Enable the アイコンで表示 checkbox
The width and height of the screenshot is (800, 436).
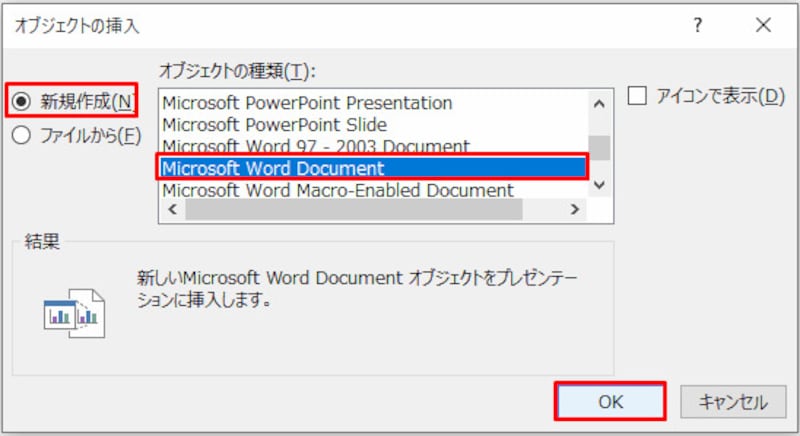(636, 96)
